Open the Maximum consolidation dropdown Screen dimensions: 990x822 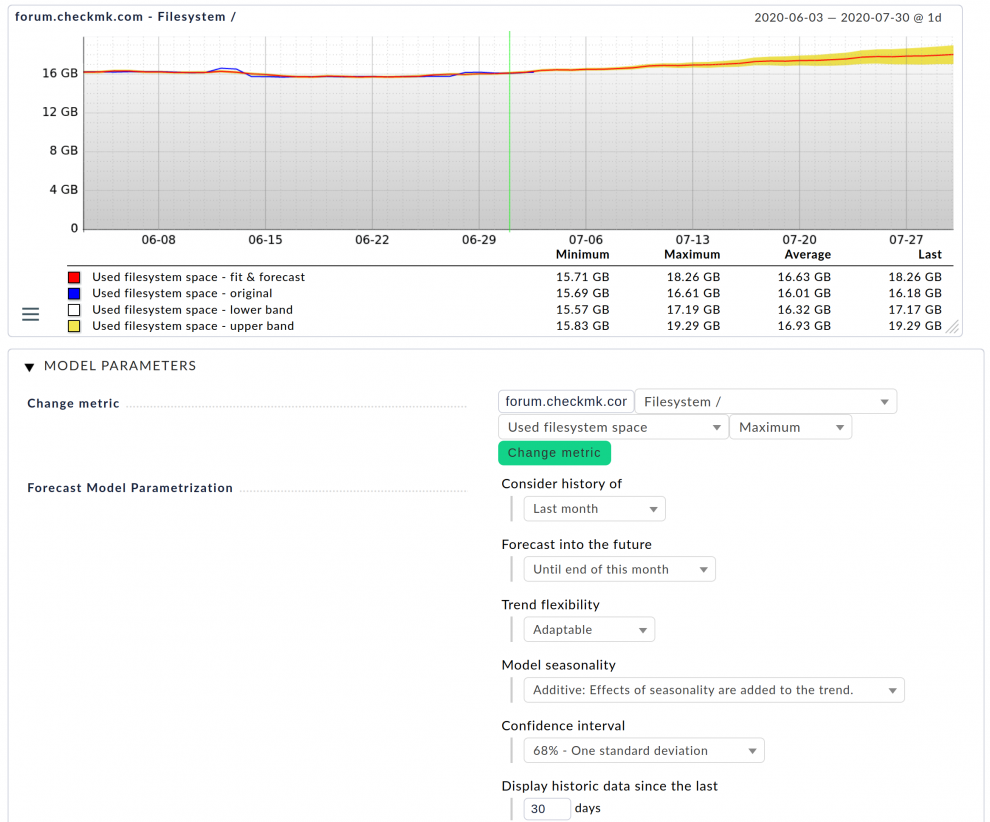point(790,427)
